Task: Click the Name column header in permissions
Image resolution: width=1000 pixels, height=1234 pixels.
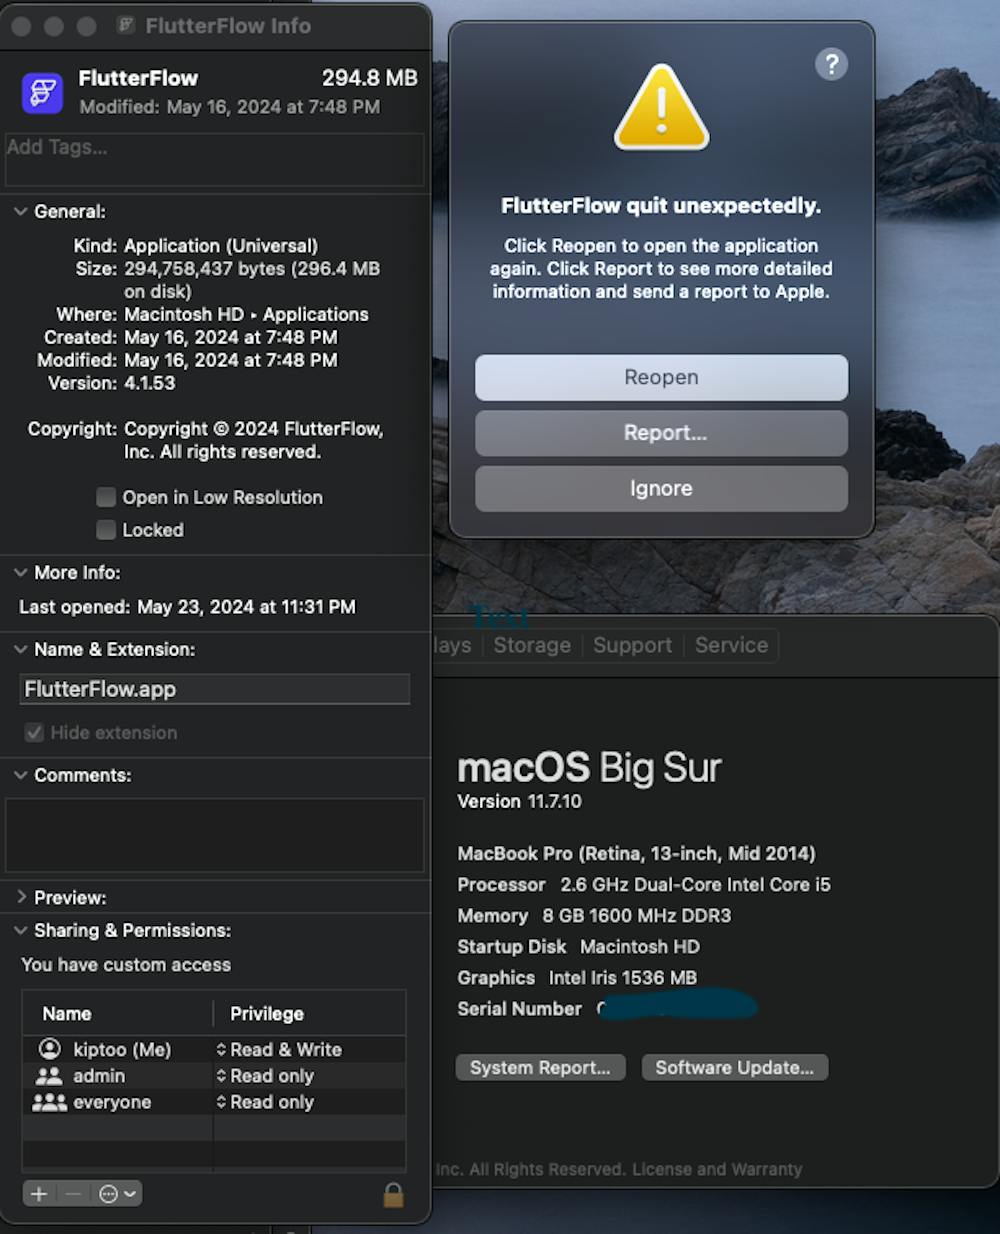Action: pyautogui.click(x=66, y=1014)
